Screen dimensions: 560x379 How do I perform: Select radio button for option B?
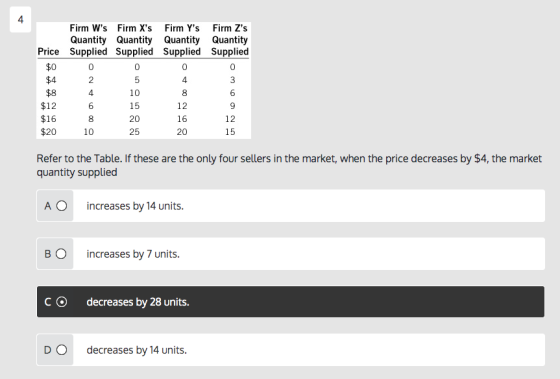pyautogui.click(x=61, y=254)
